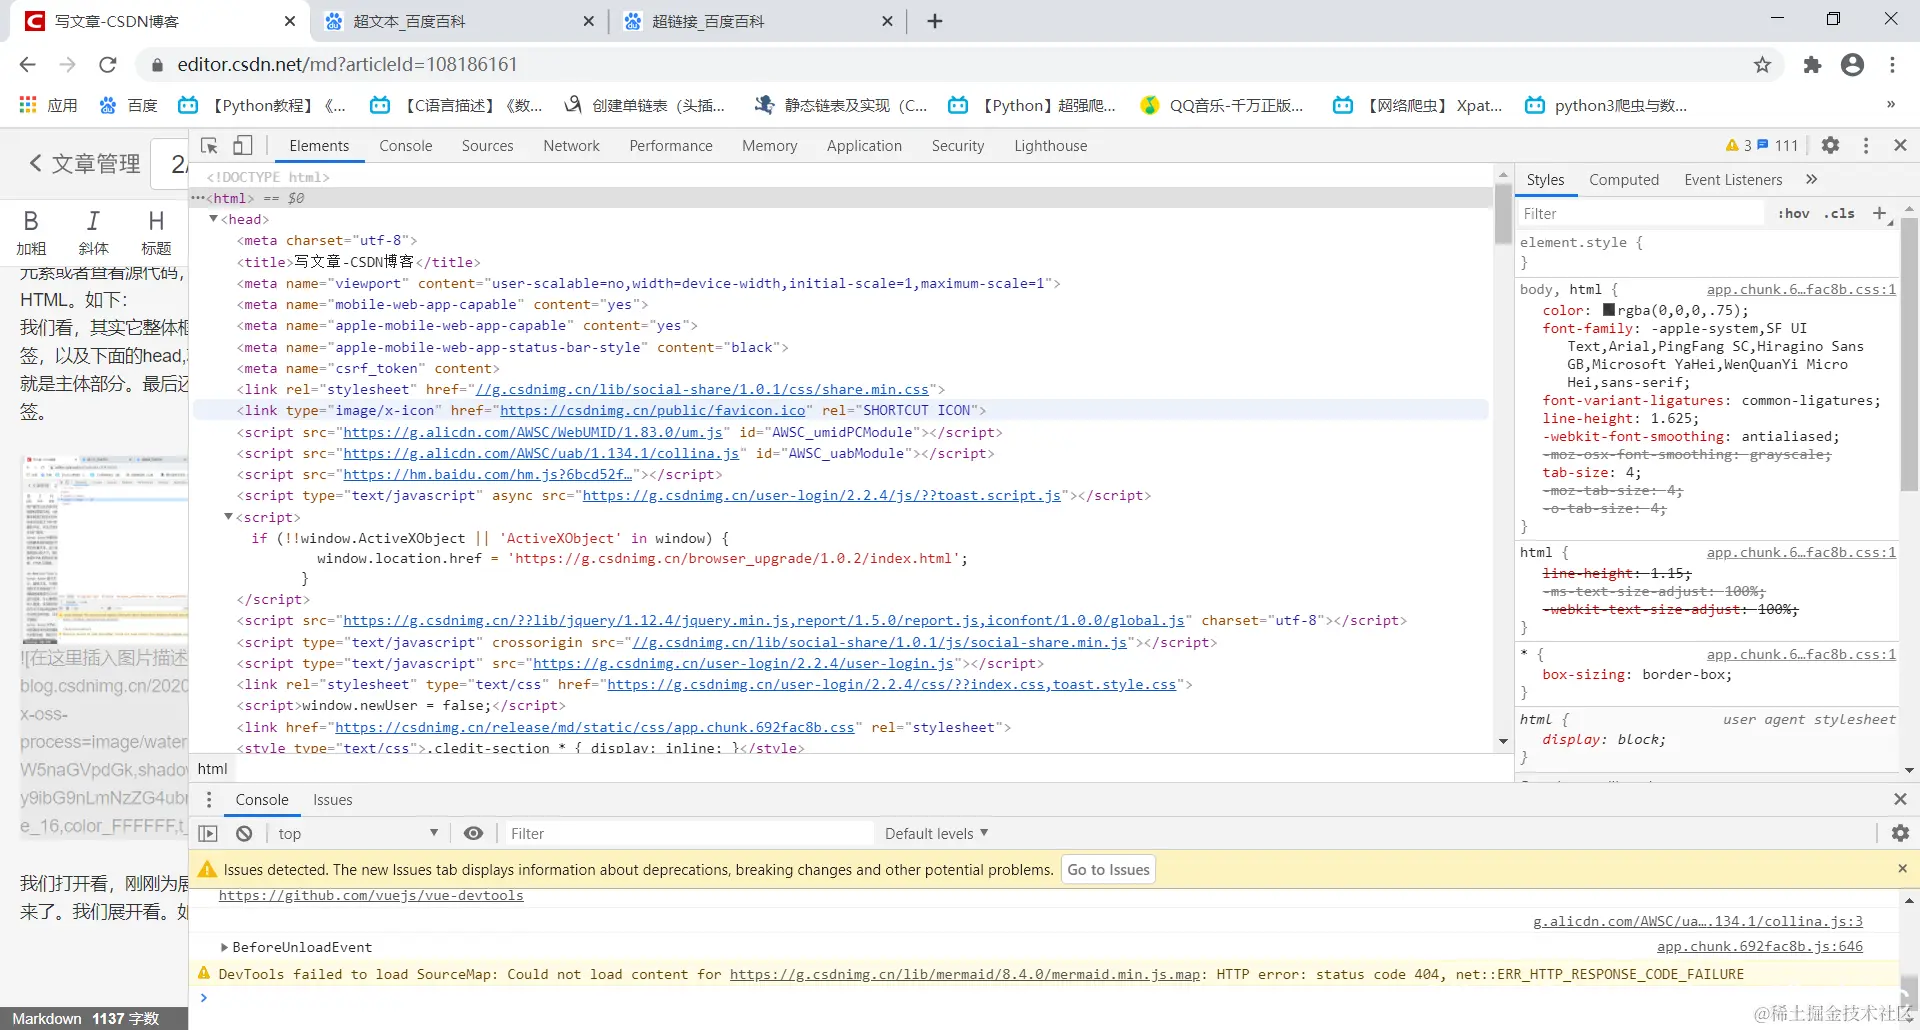Open the QQ音乐 bookmark

click(x=1223, y=105)
